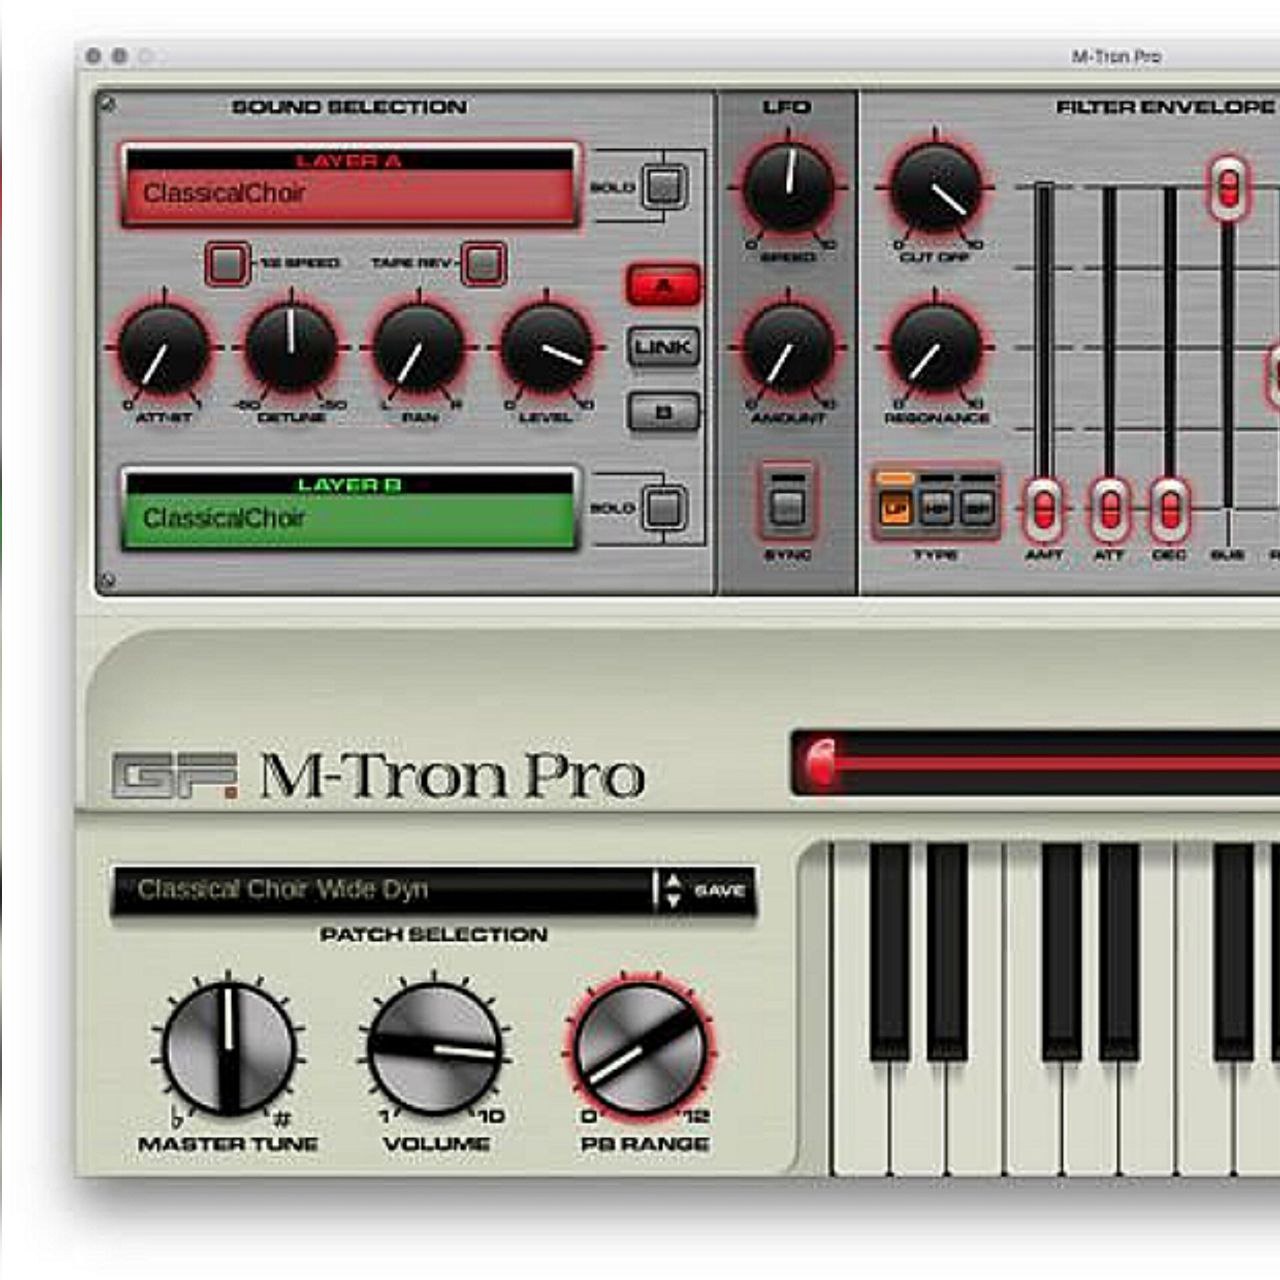
Task: Open the Classical Choir Wide Dyn patch list
Action: click(382, 889)
